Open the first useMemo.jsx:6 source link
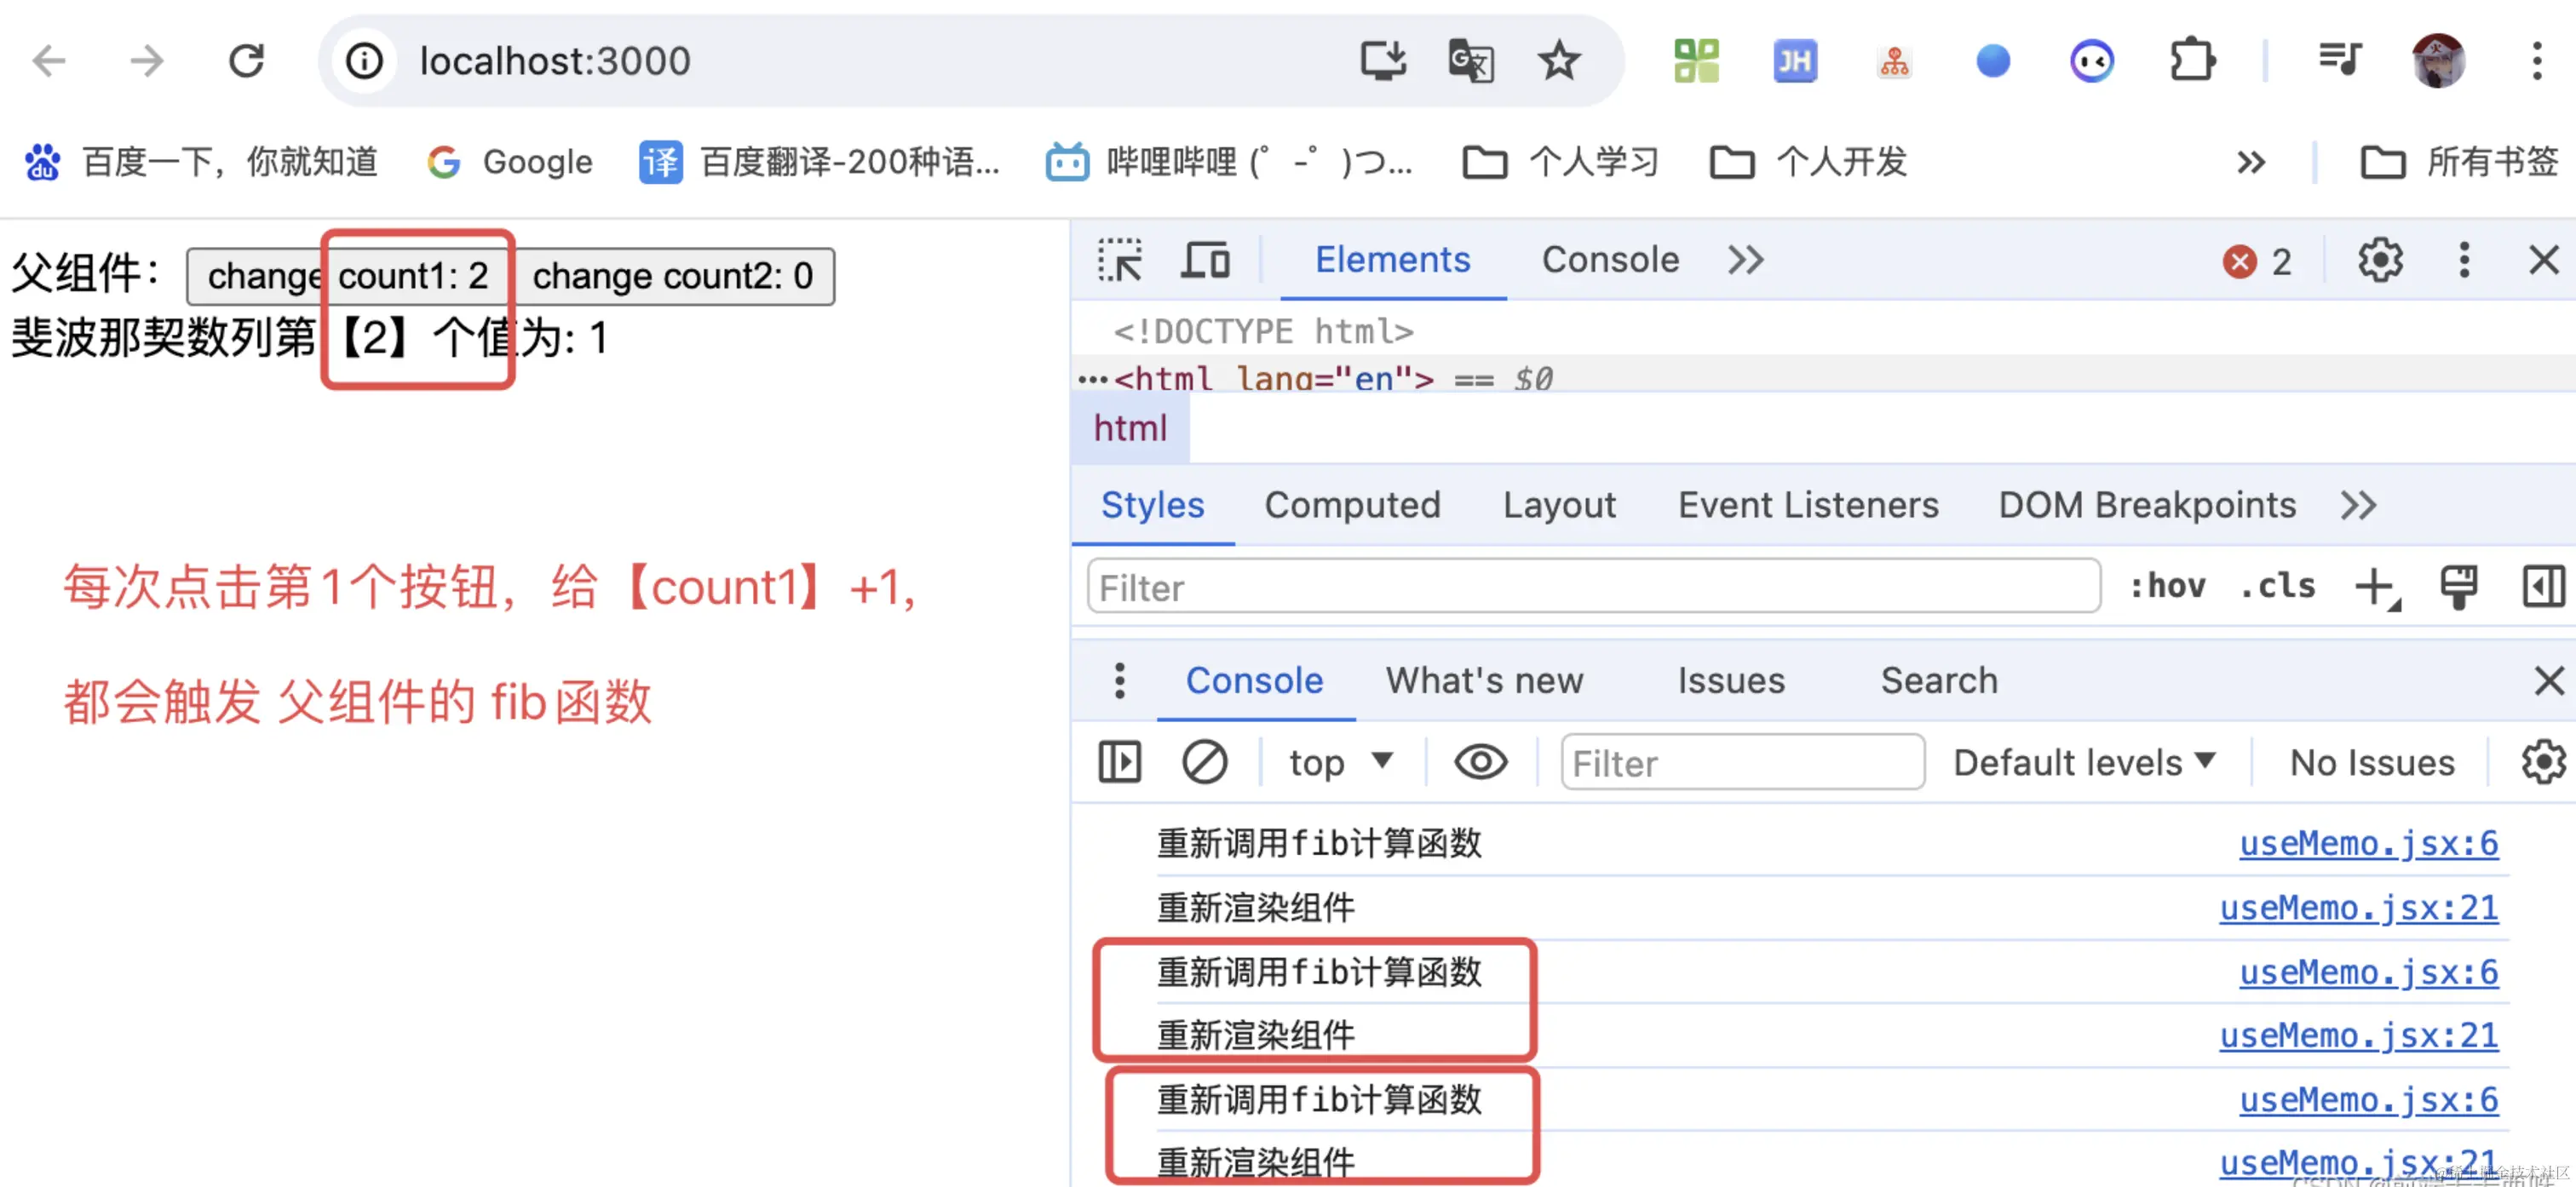Viewport: 2576px width, 1187px height. [2367, 843]
